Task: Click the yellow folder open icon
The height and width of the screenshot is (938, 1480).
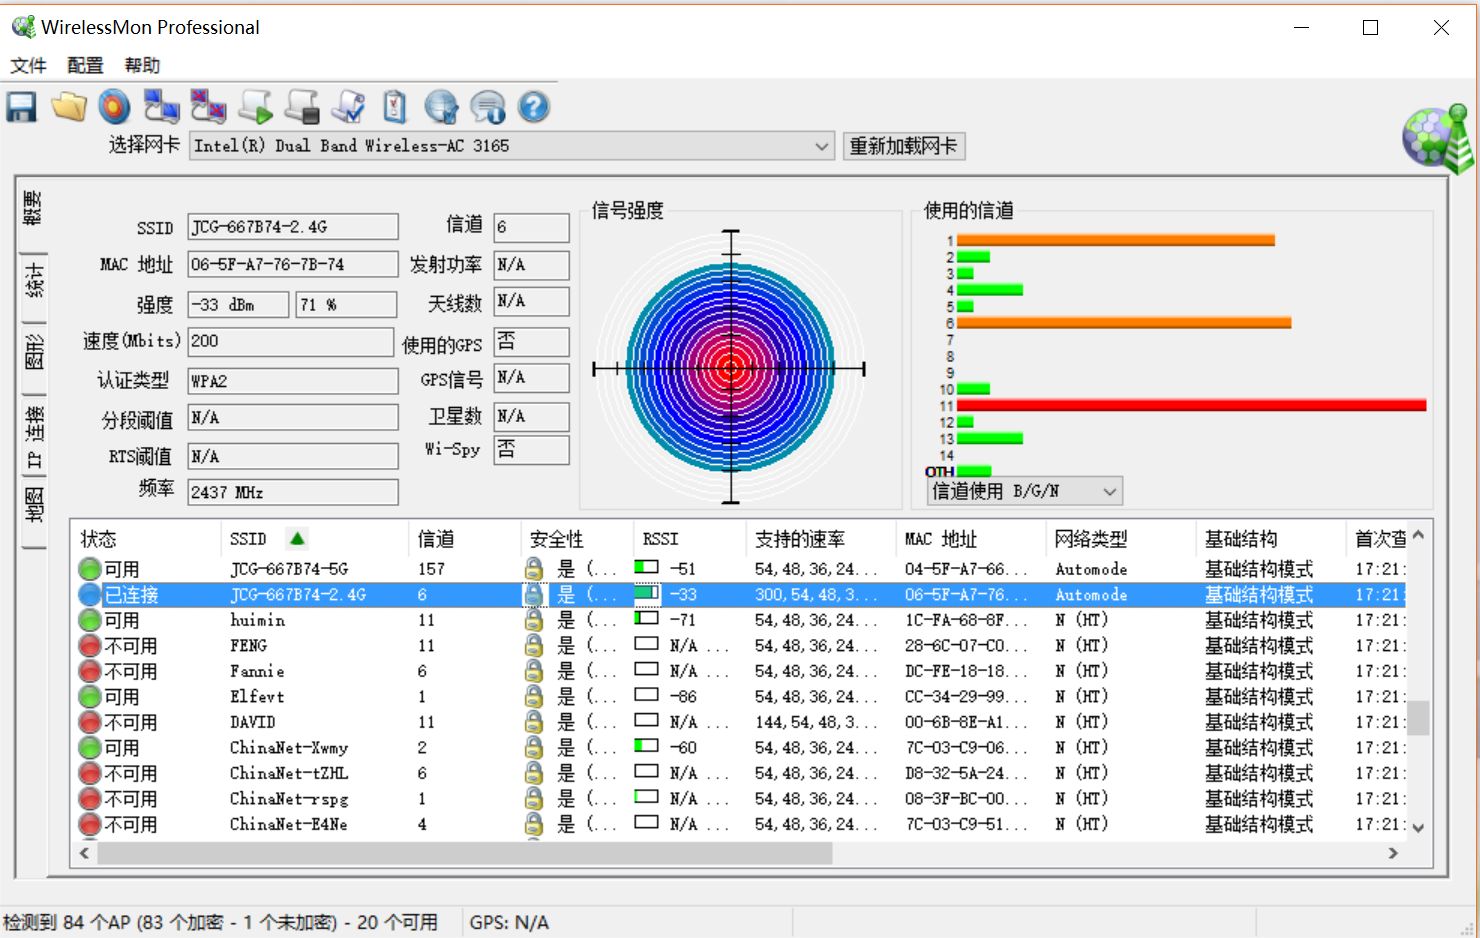Action: 69,107
